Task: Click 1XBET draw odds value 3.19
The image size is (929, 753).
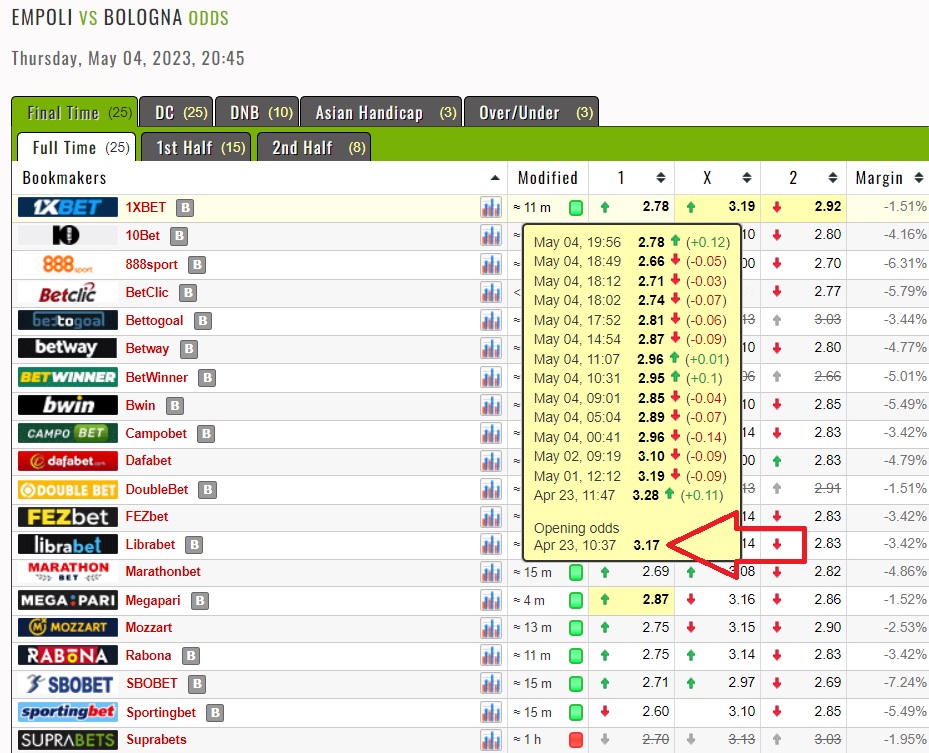Action: (741, 206)
